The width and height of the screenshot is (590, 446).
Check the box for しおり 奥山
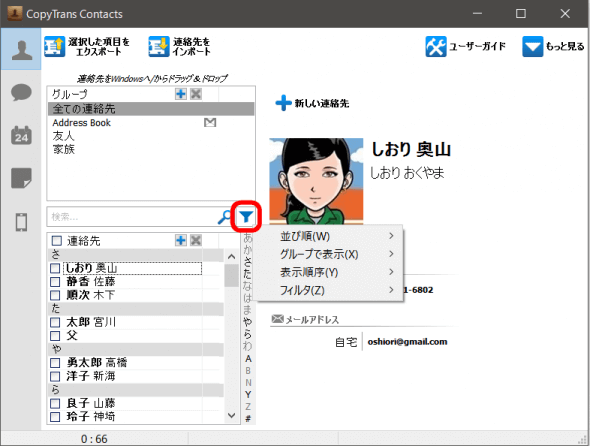[55, 268]
